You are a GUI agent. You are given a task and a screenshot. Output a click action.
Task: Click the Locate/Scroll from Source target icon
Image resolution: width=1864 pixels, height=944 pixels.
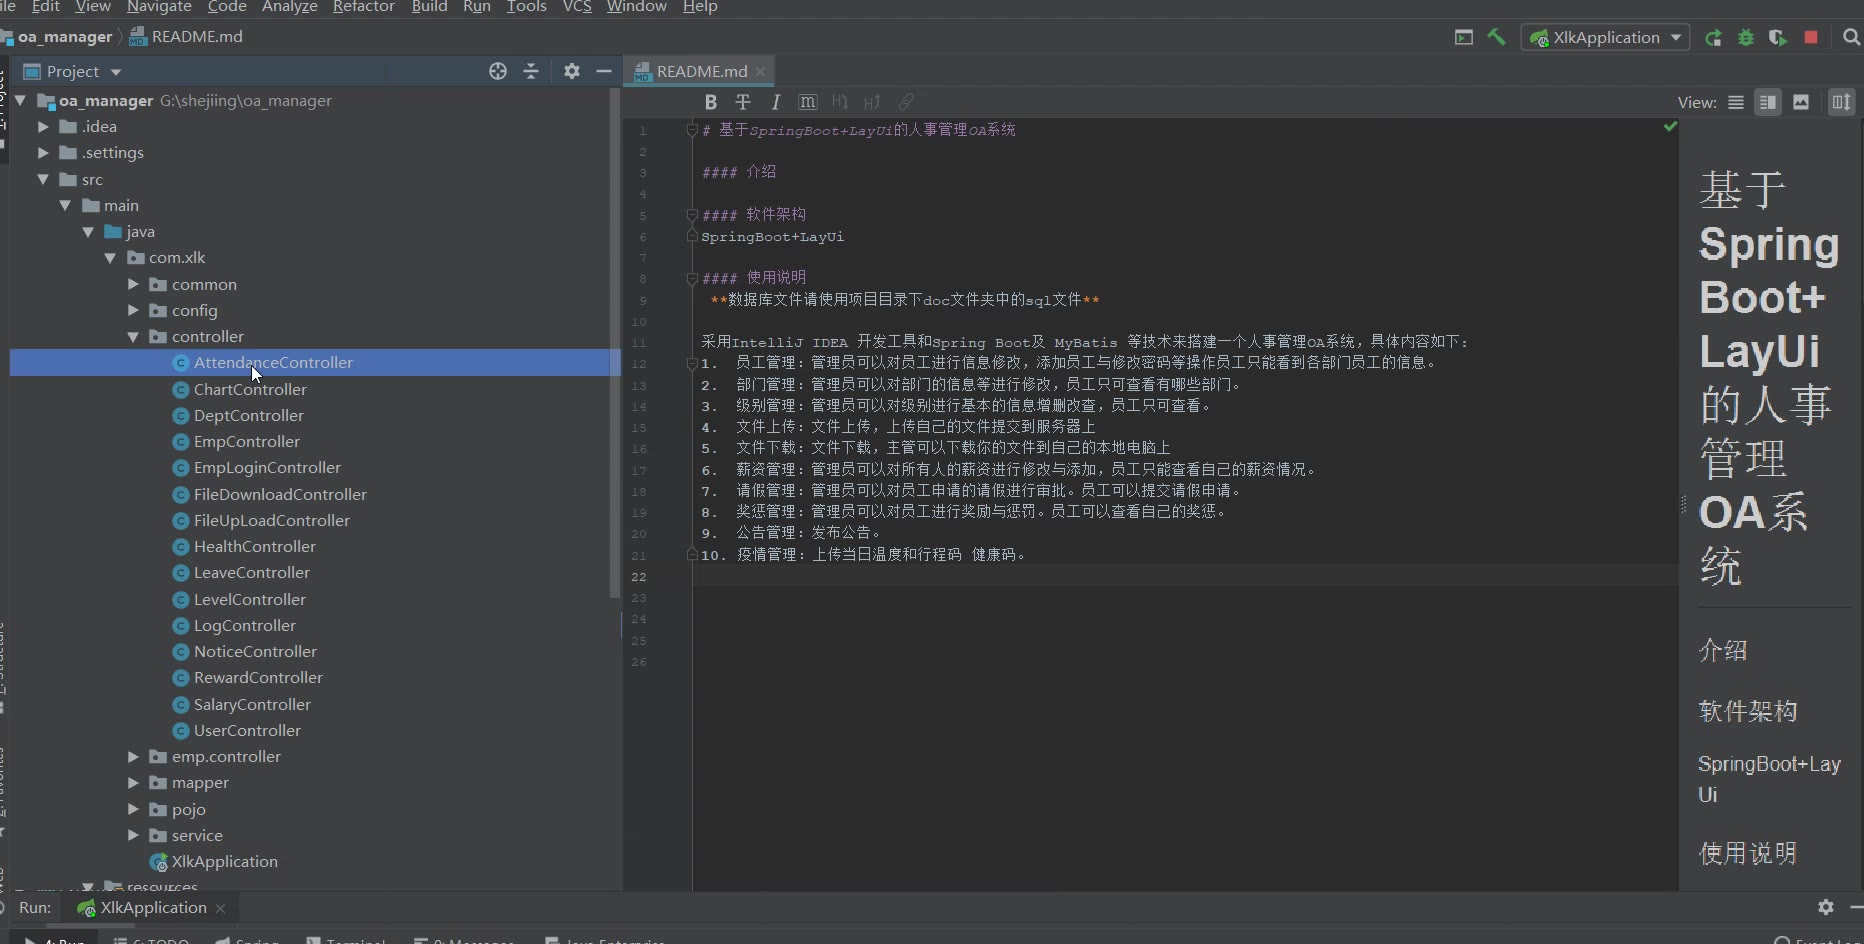tap(498, 71)
